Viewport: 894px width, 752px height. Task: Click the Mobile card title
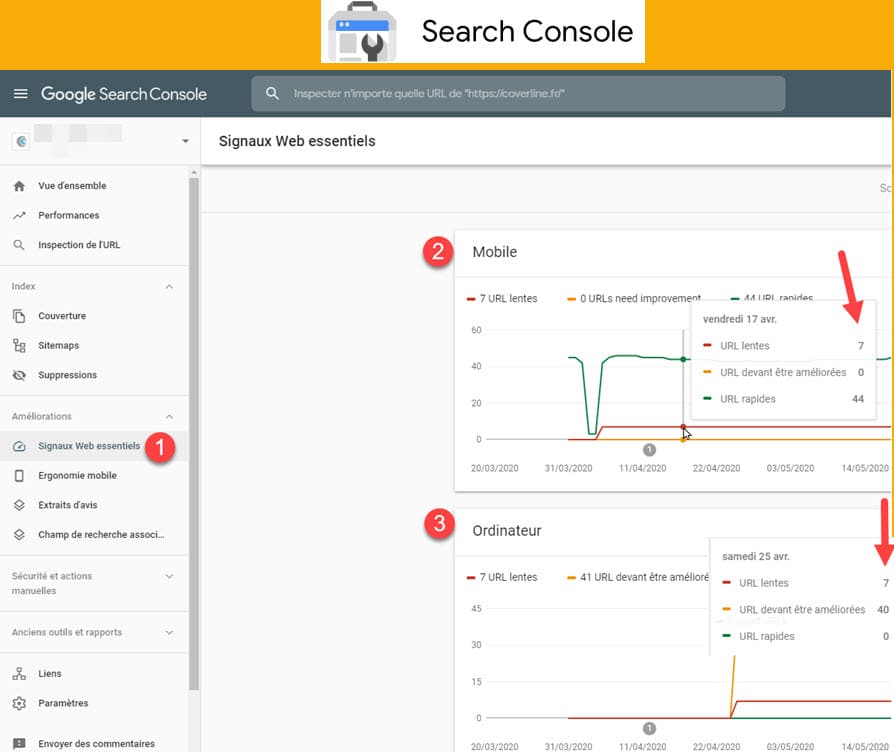coord(495,252)
